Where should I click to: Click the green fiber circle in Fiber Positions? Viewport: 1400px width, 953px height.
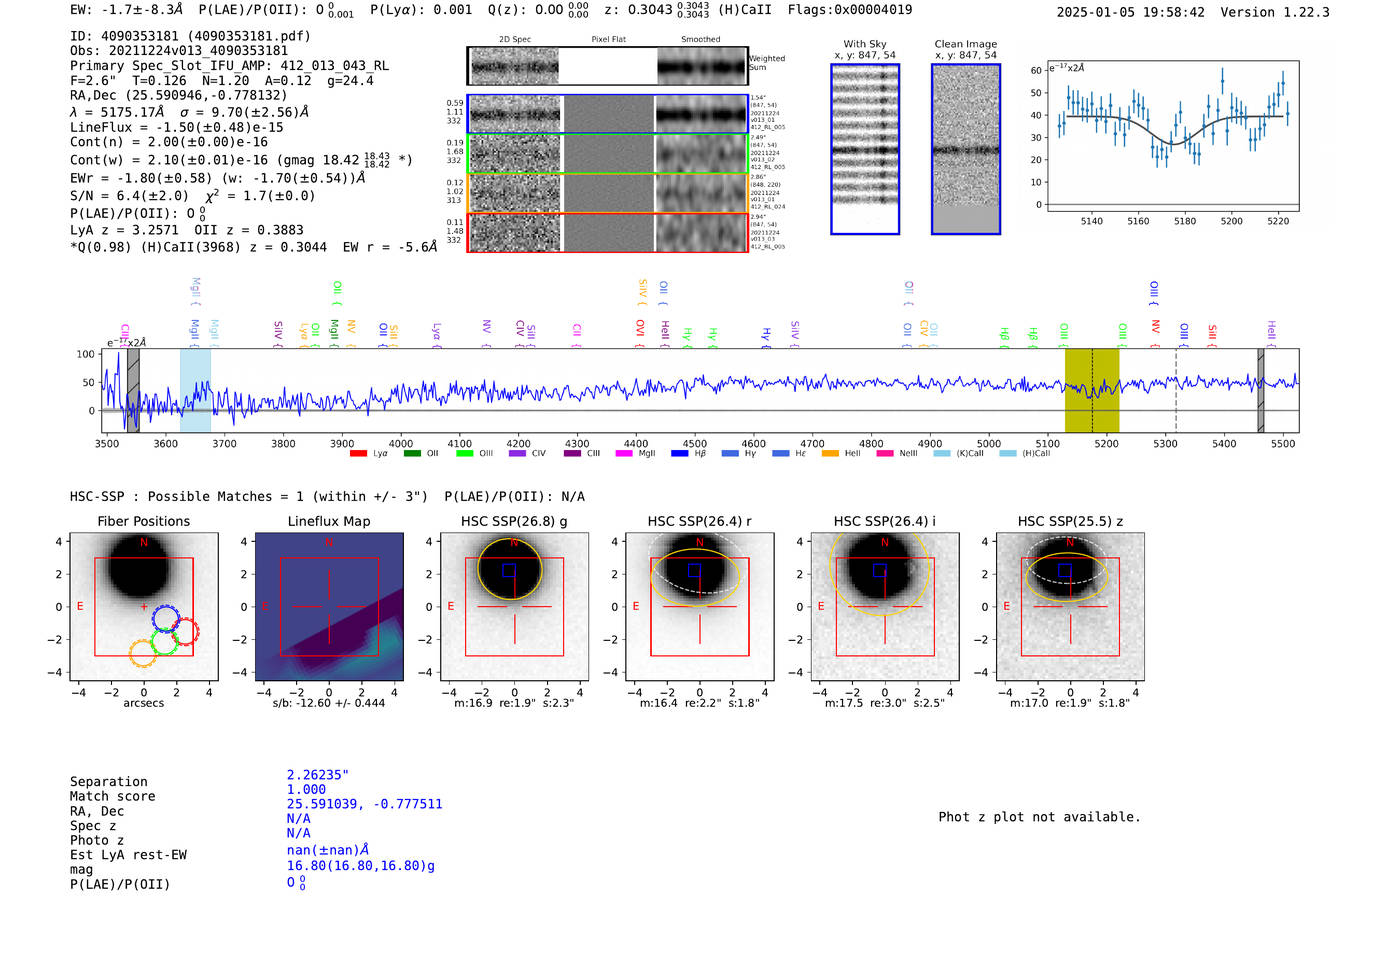pyautogui.click(x=165, y=641)
